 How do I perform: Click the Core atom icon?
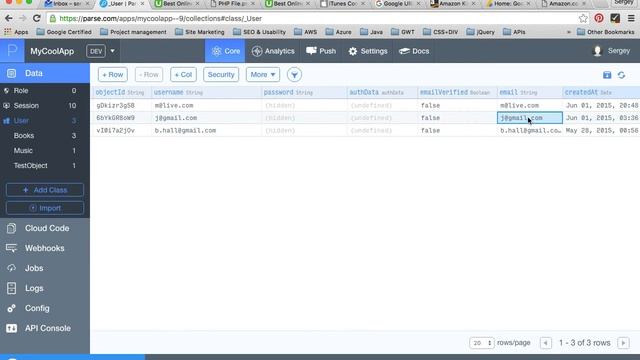(x=216, y=51)
